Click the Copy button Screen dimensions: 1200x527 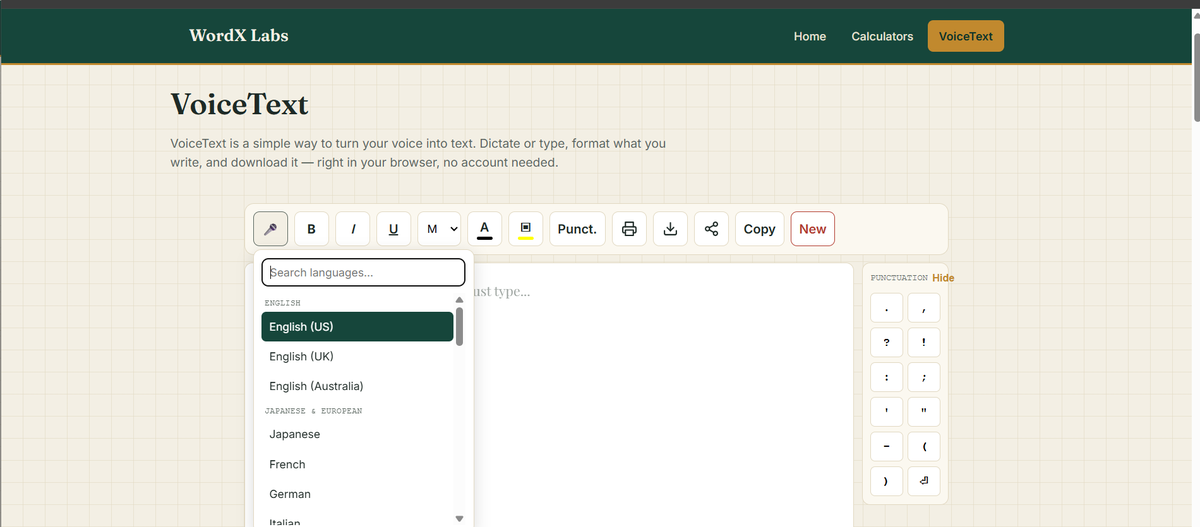pyautogui.click(x=759, y=229)
